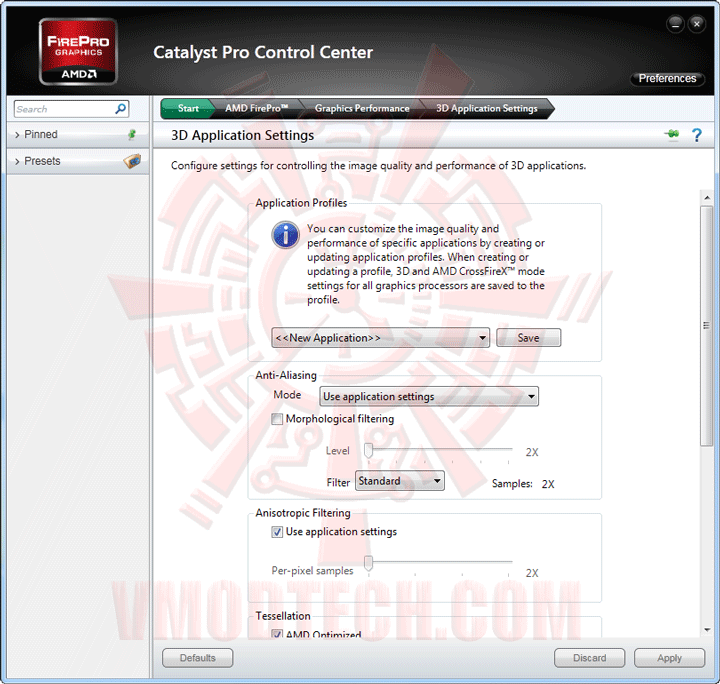720x684 pixels.
Task: Select the AMD FirePro breadcrumb
Action: point(257,108)
